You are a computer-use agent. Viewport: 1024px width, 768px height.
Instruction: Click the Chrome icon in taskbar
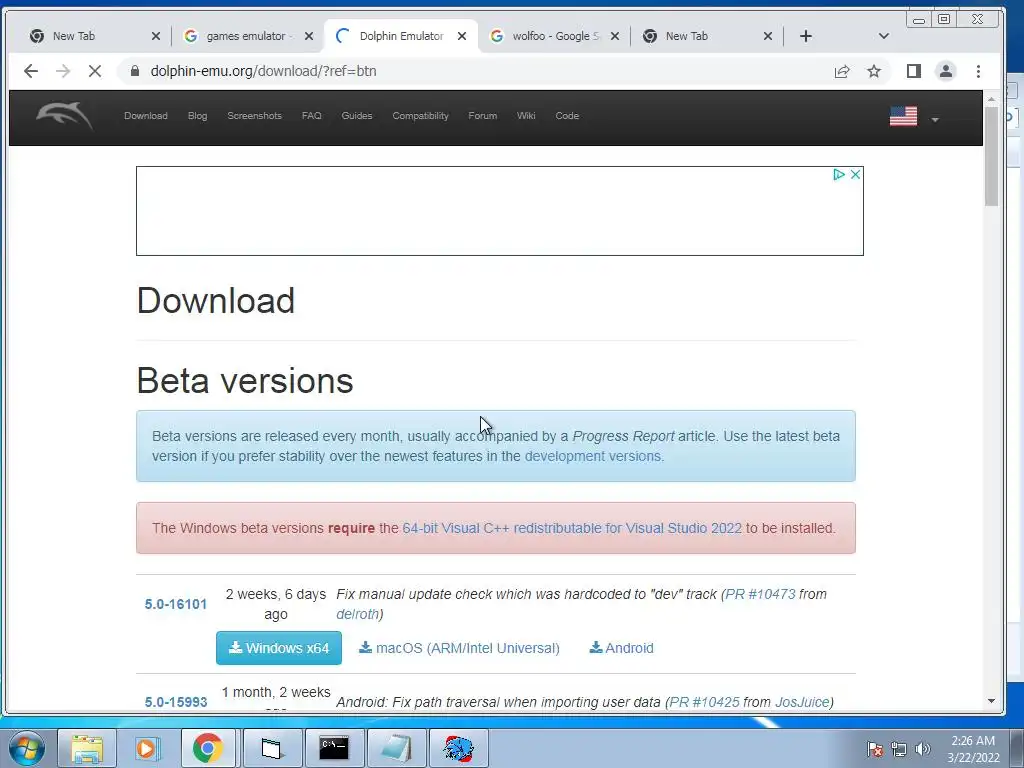point(208,748)
